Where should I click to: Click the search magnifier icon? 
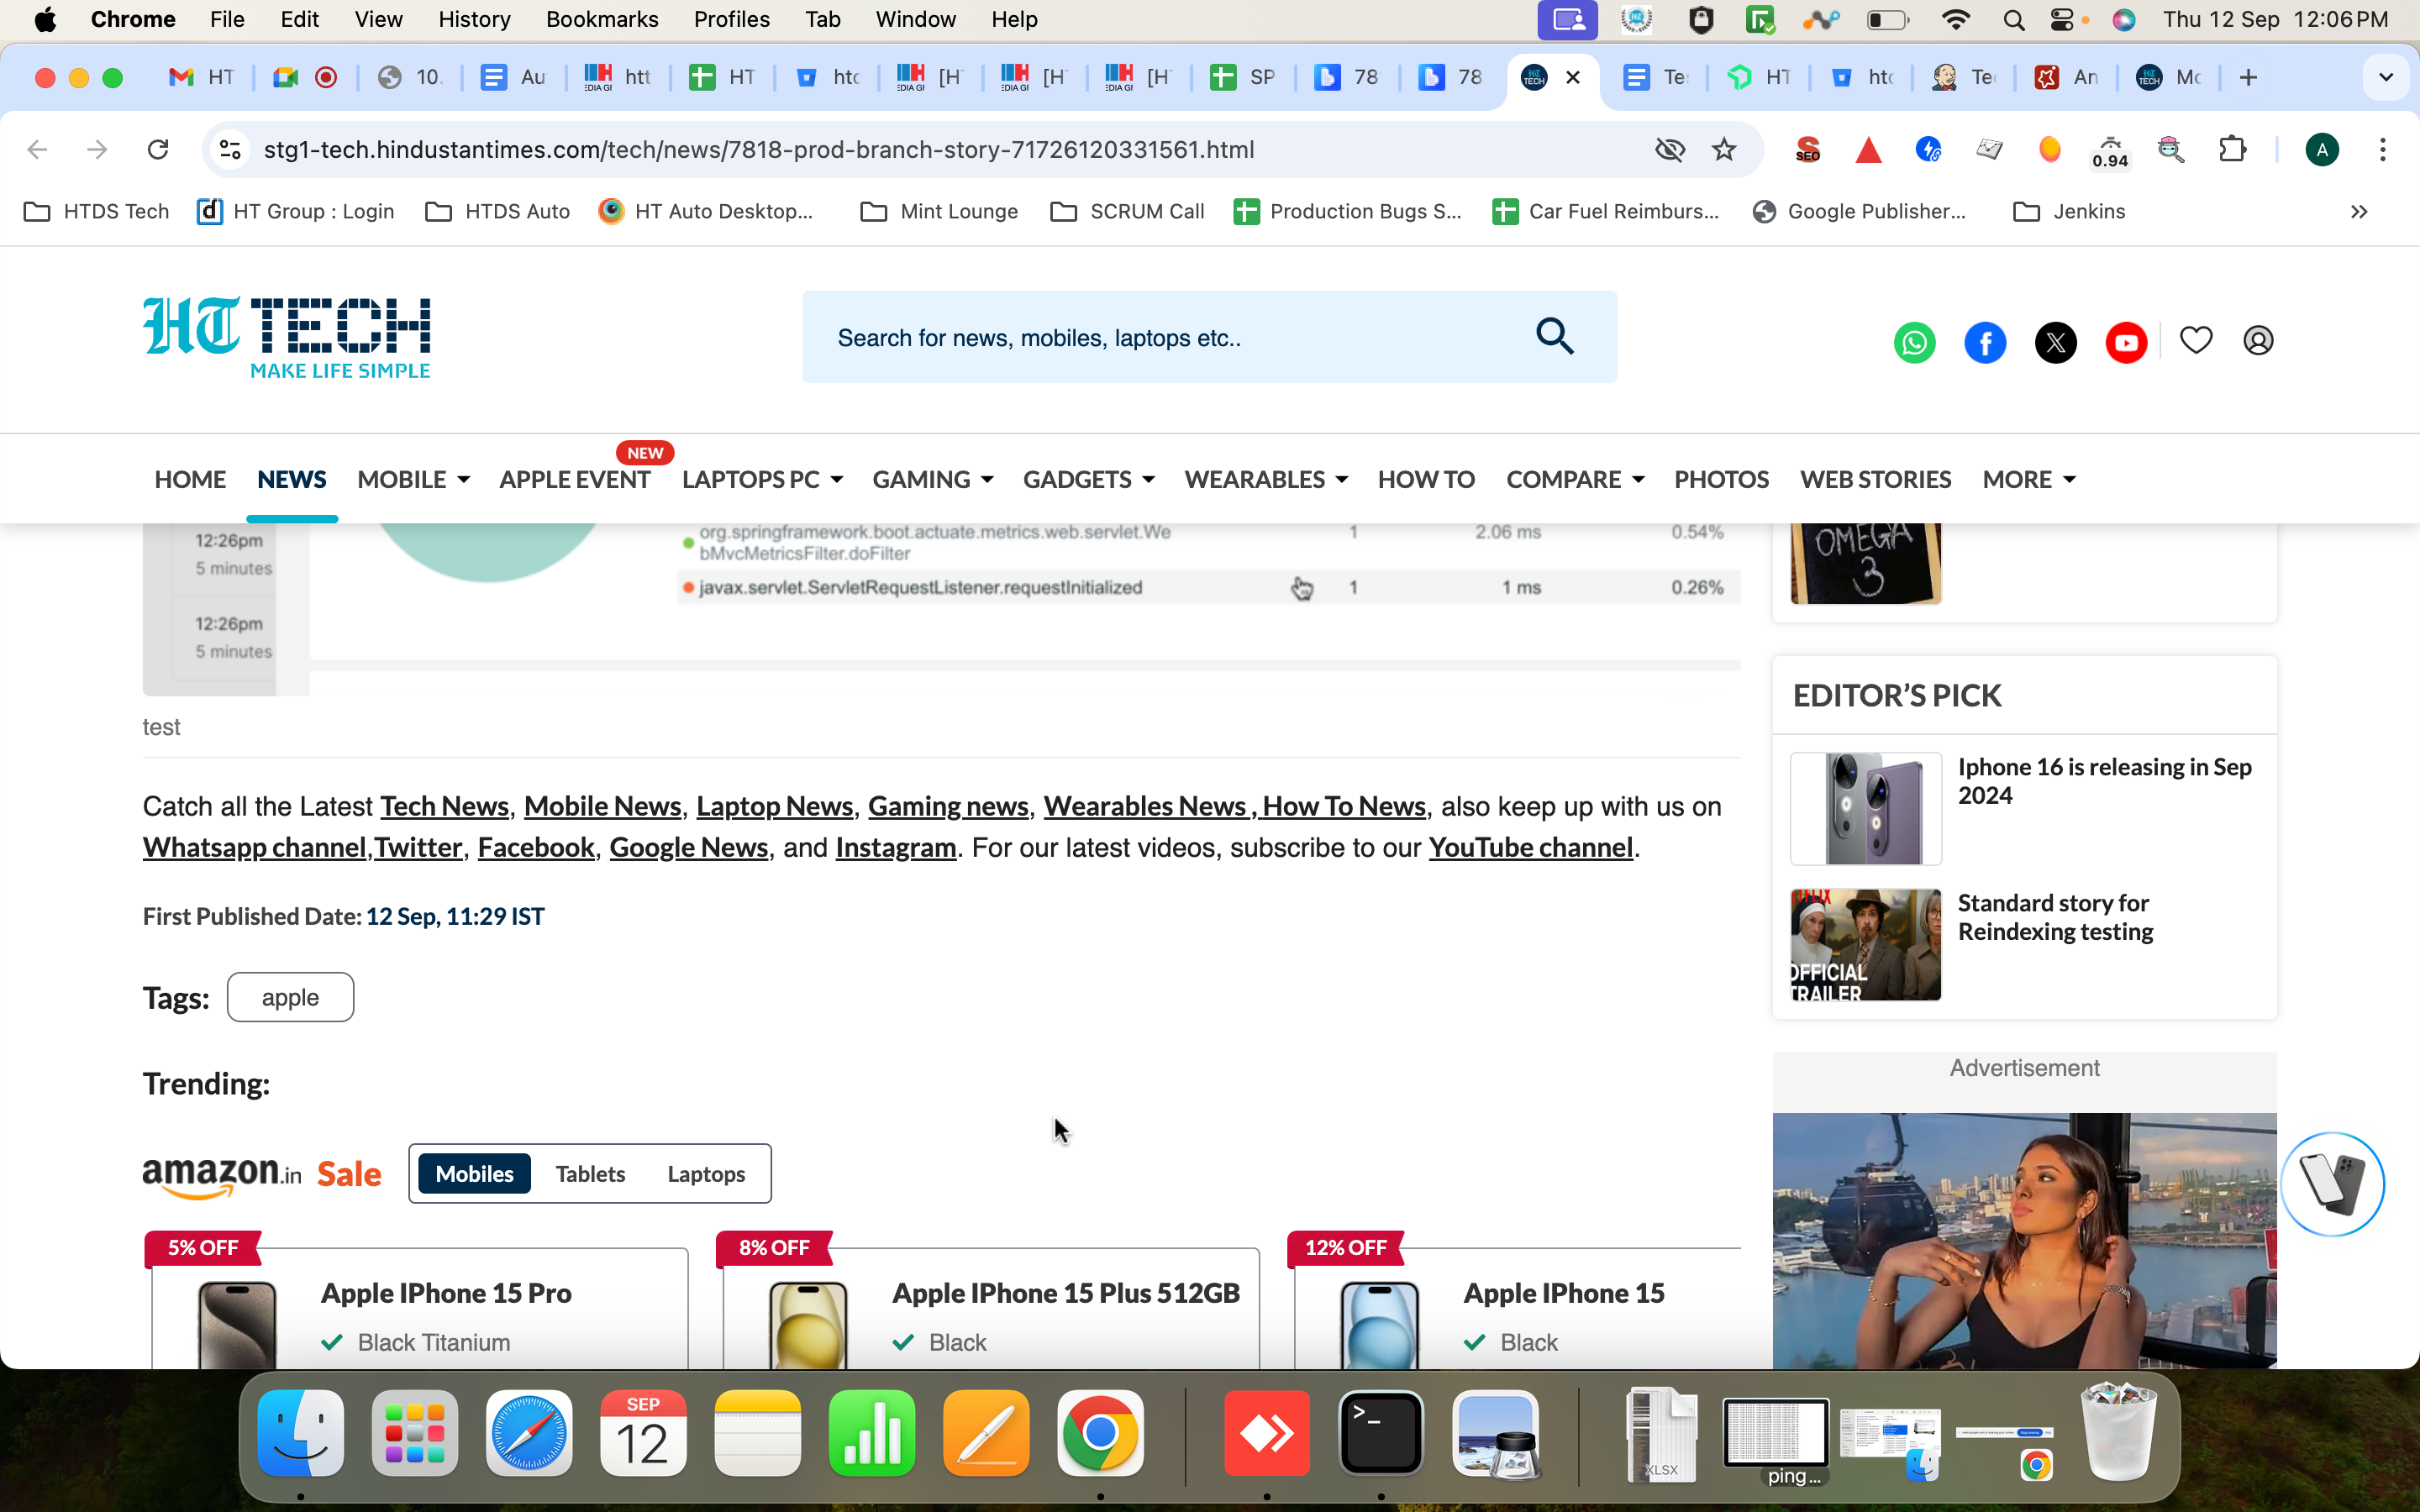1555,337
